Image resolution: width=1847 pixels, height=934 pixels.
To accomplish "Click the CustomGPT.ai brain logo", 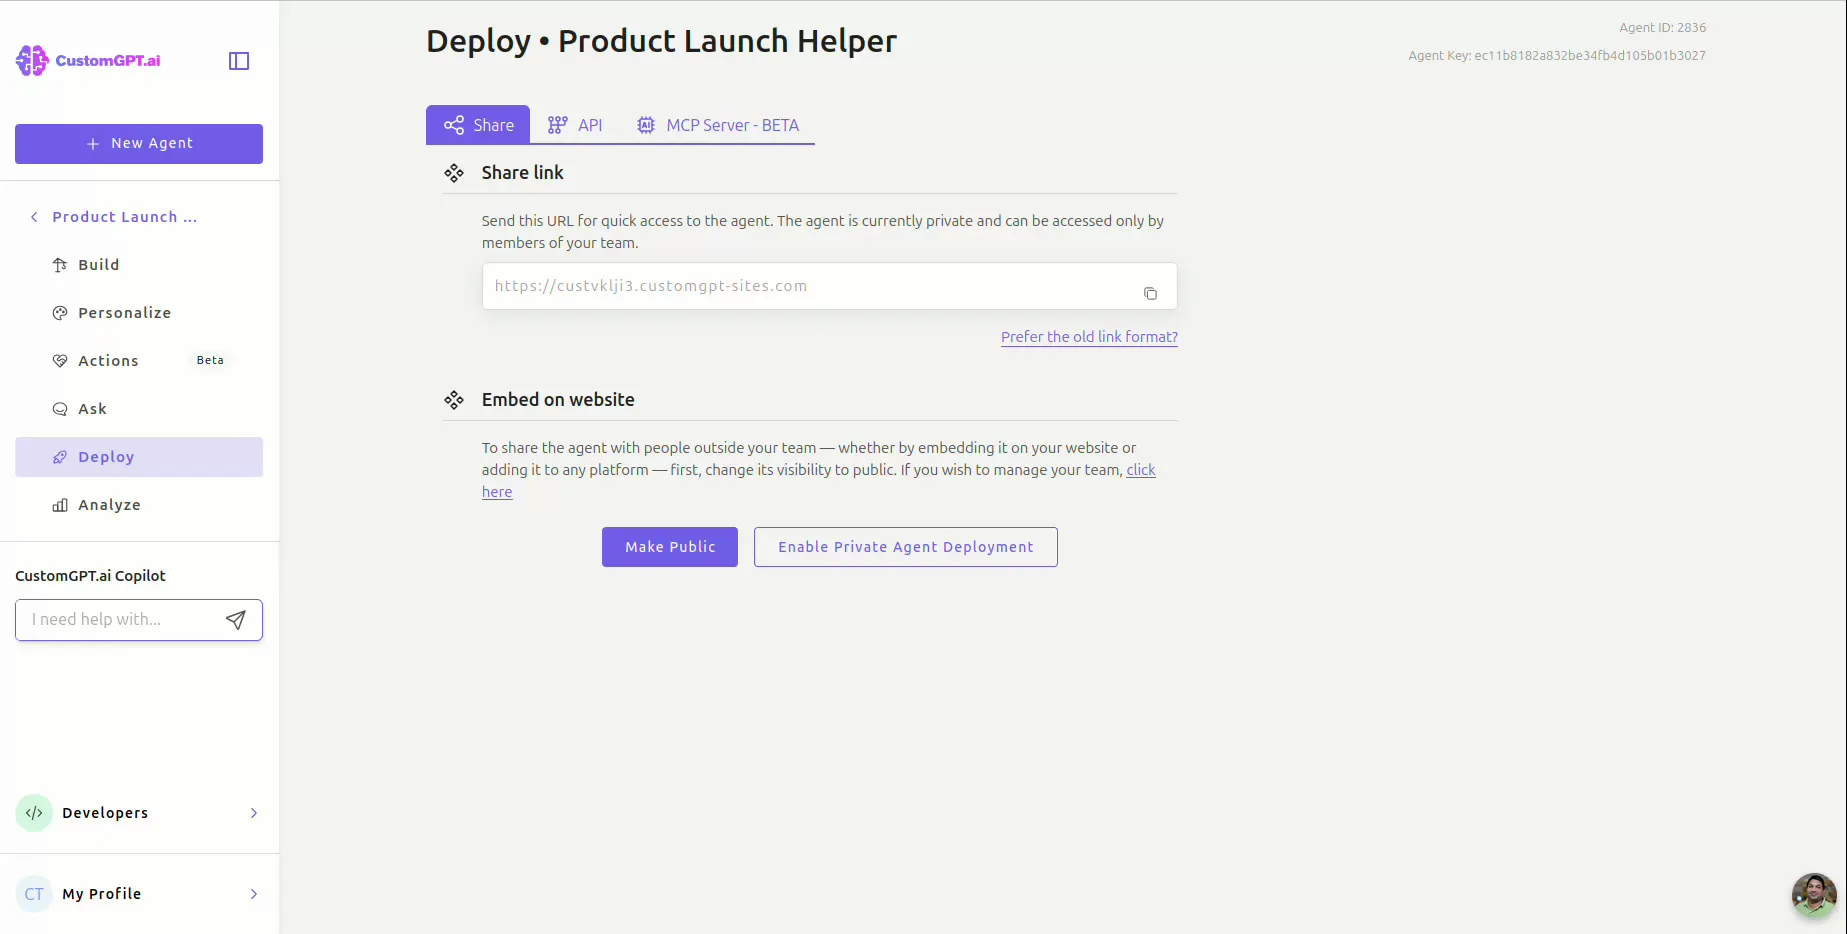I will [x=32, y=60].
